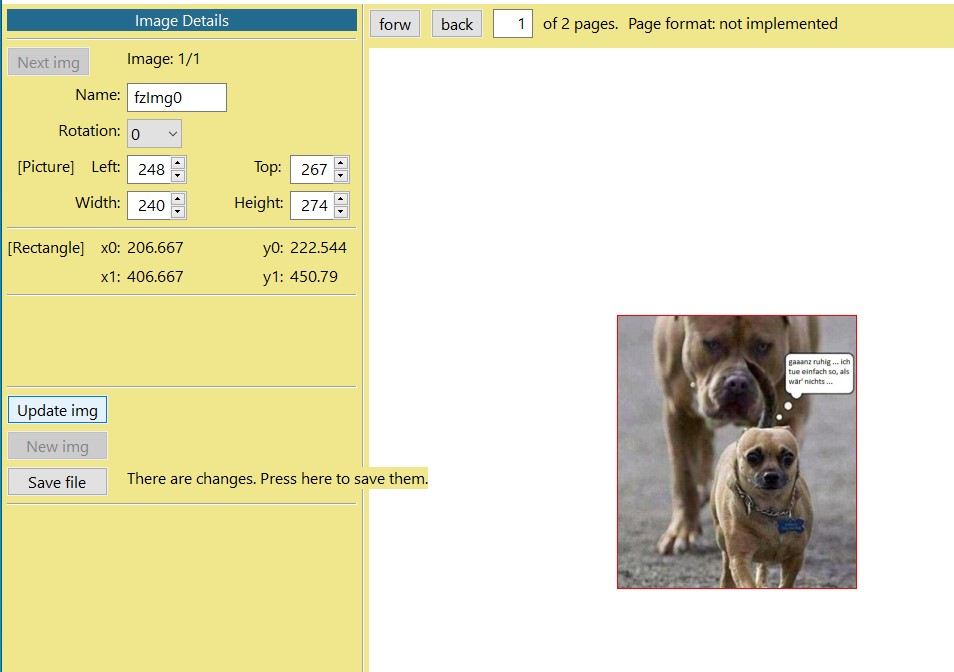Increase the Top value with its up arrow
The width and height of the screenshot is (954, 672).
(340, 163)
